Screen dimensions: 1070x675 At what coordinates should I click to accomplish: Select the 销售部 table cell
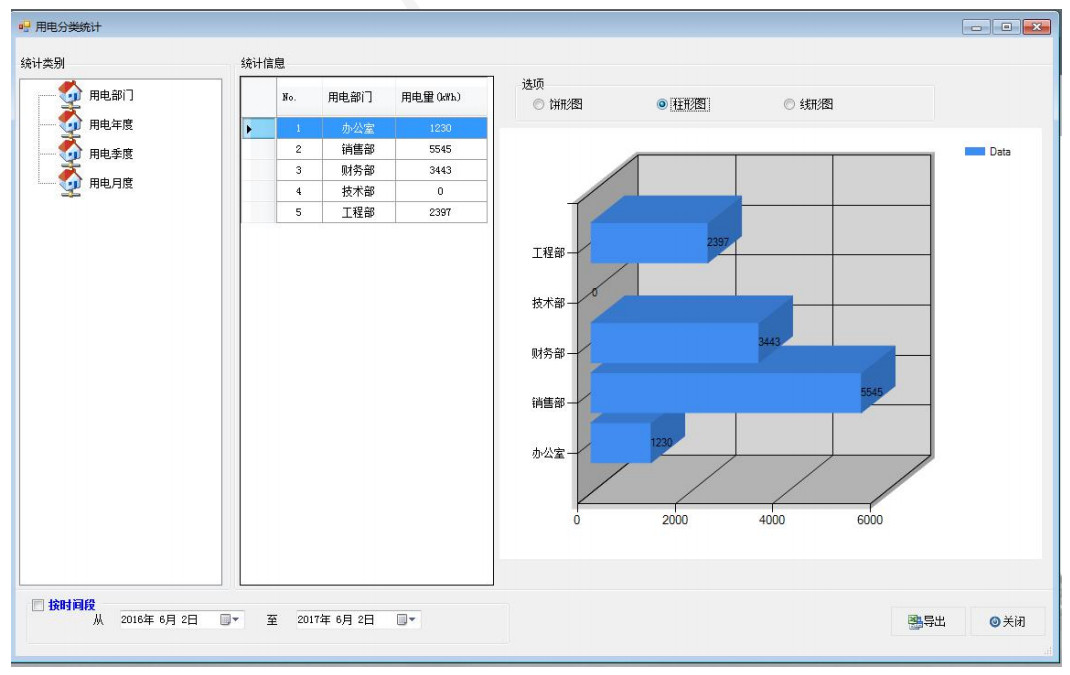click(359, 149)
